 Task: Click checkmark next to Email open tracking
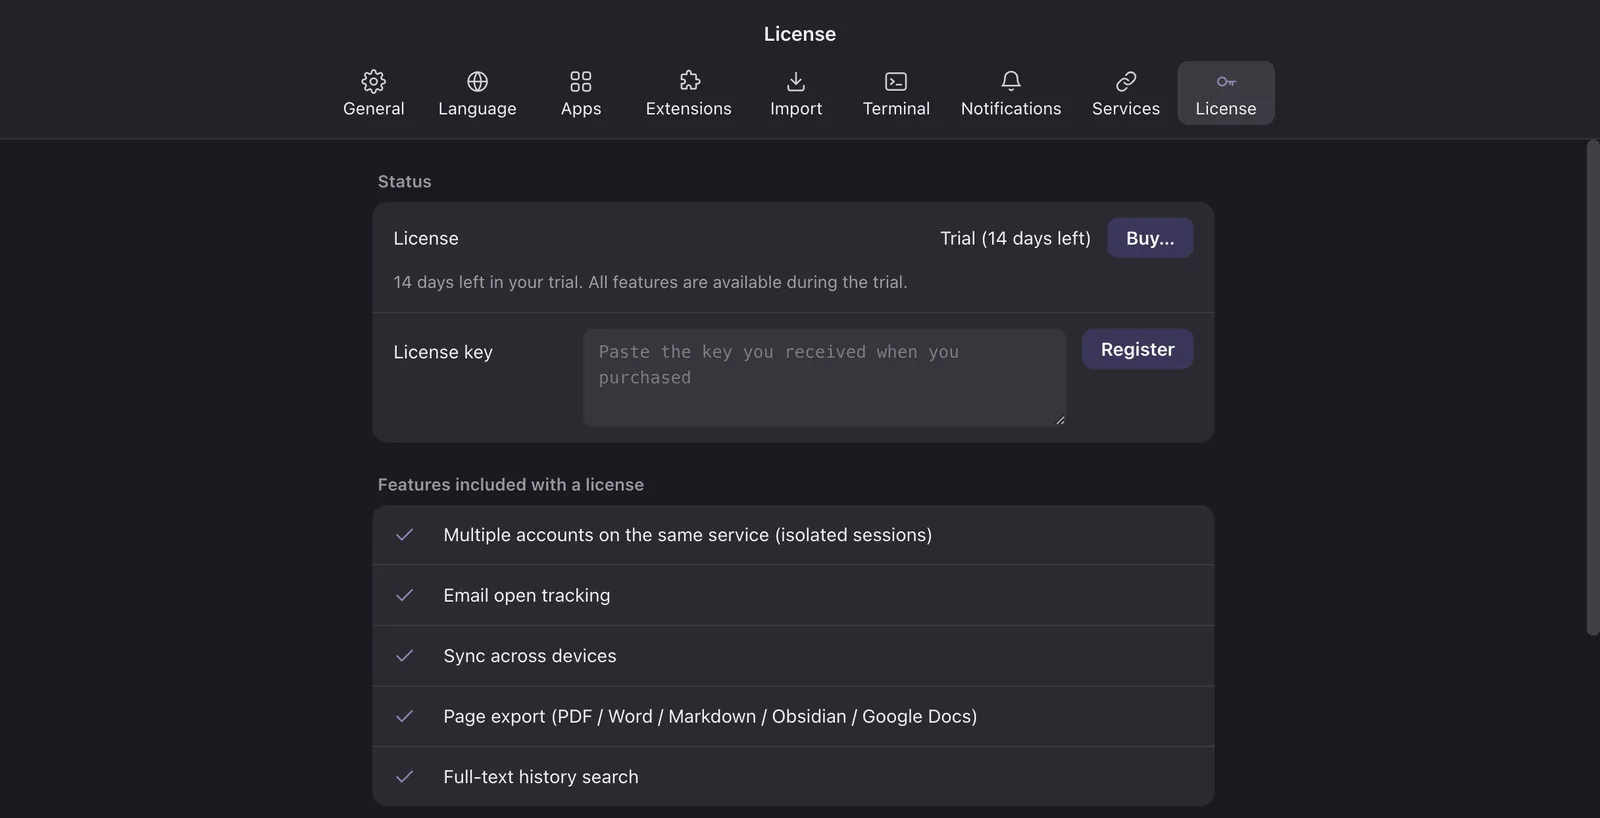[x=404, y=595]
